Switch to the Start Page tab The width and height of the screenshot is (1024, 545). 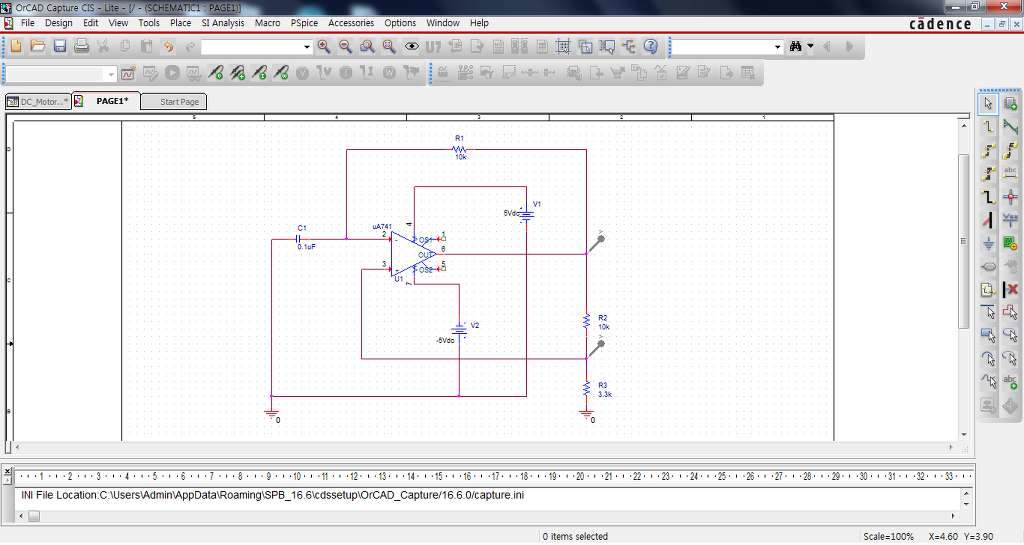[180, 102]
